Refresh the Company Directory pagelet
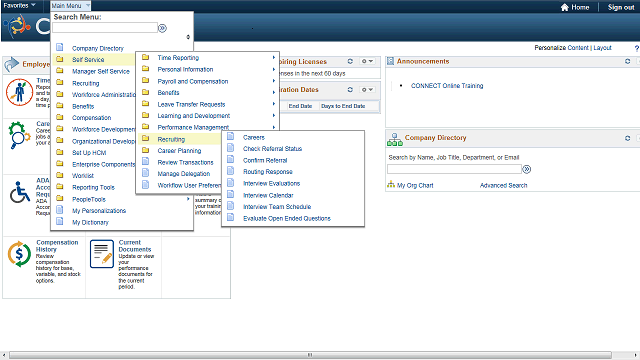This screenshot has height=360, width=640. click(x=627, y=138)
